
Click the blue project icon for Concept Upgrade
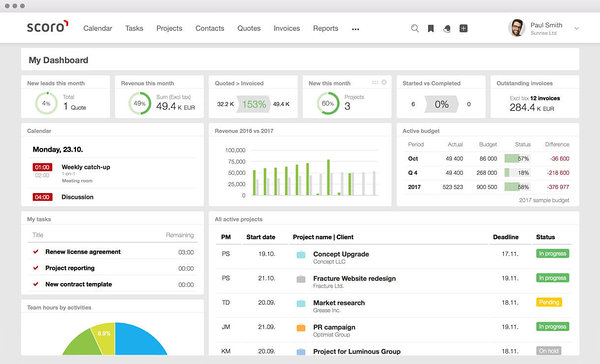pyautogui.click(x=301, y=255)
